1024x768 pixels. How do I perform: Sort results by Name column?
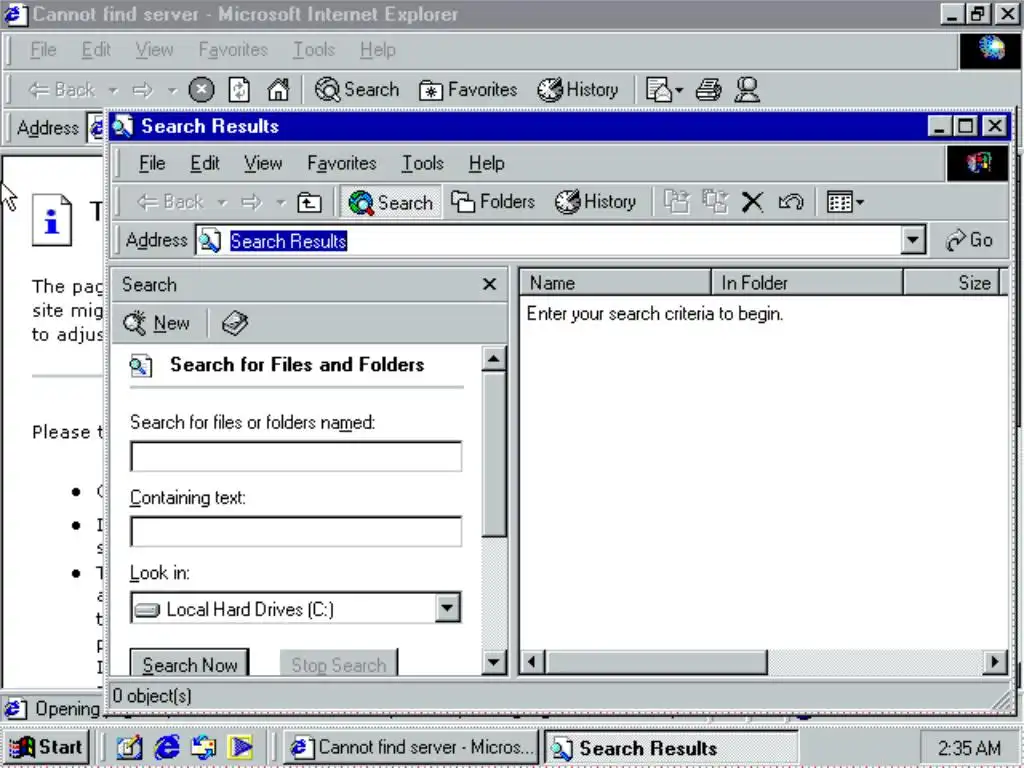(x=615, y=283)
